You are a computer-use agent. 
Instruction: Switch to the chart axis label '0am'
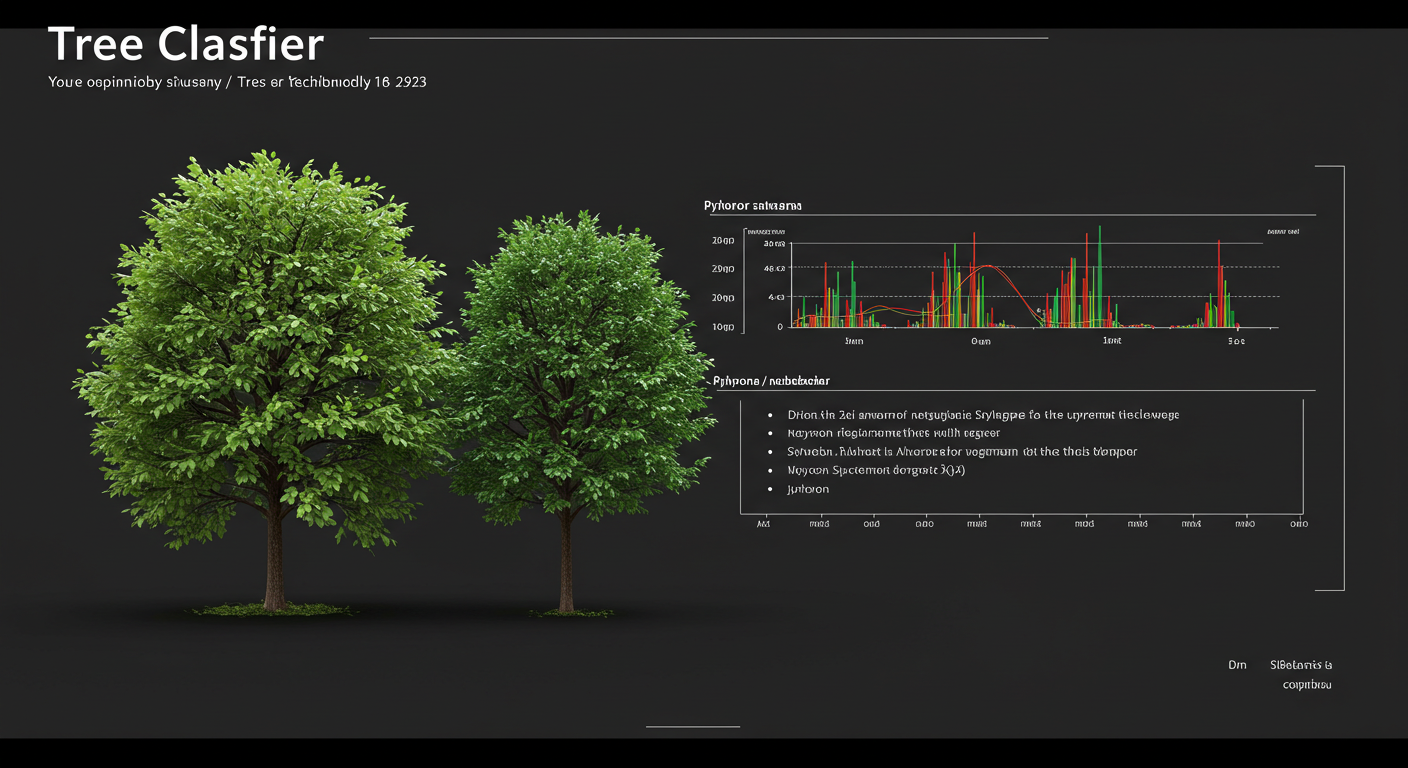(979, 341)
